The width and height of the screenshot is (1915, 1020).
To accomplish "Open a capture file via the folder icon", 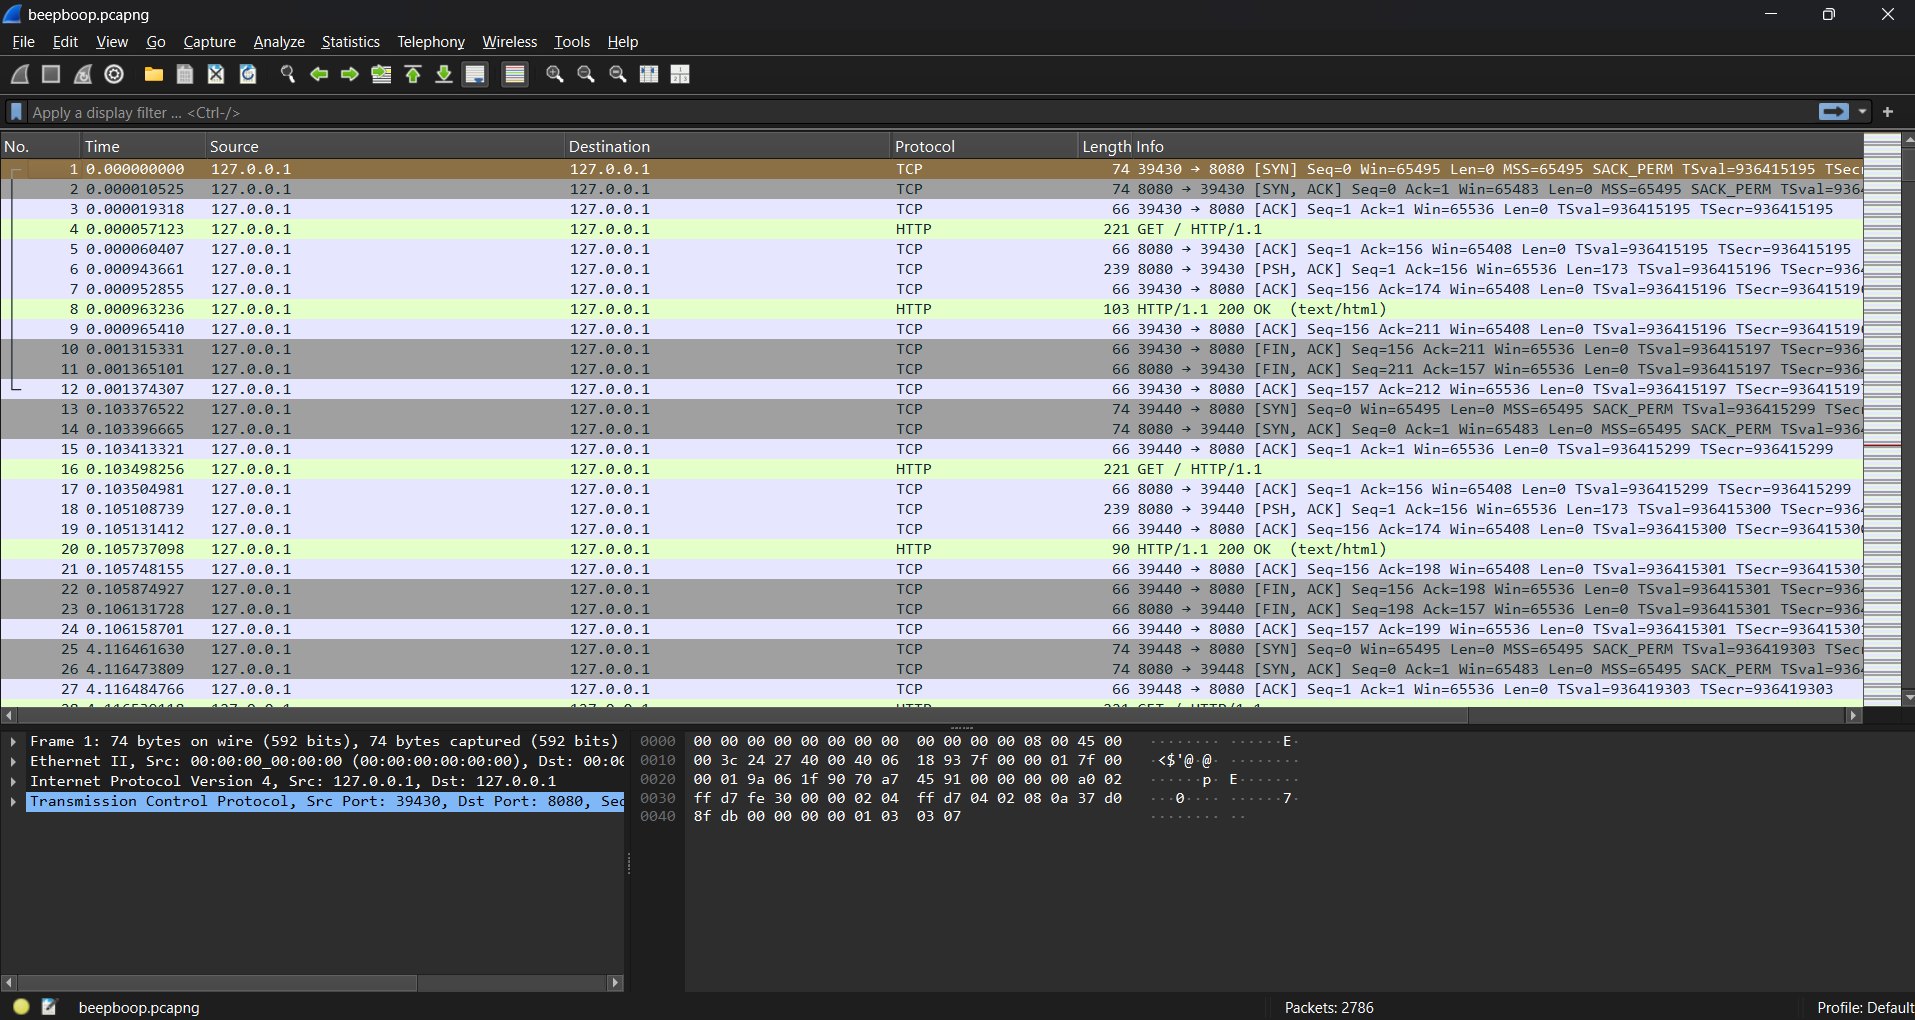I will (x=153, y=74).
